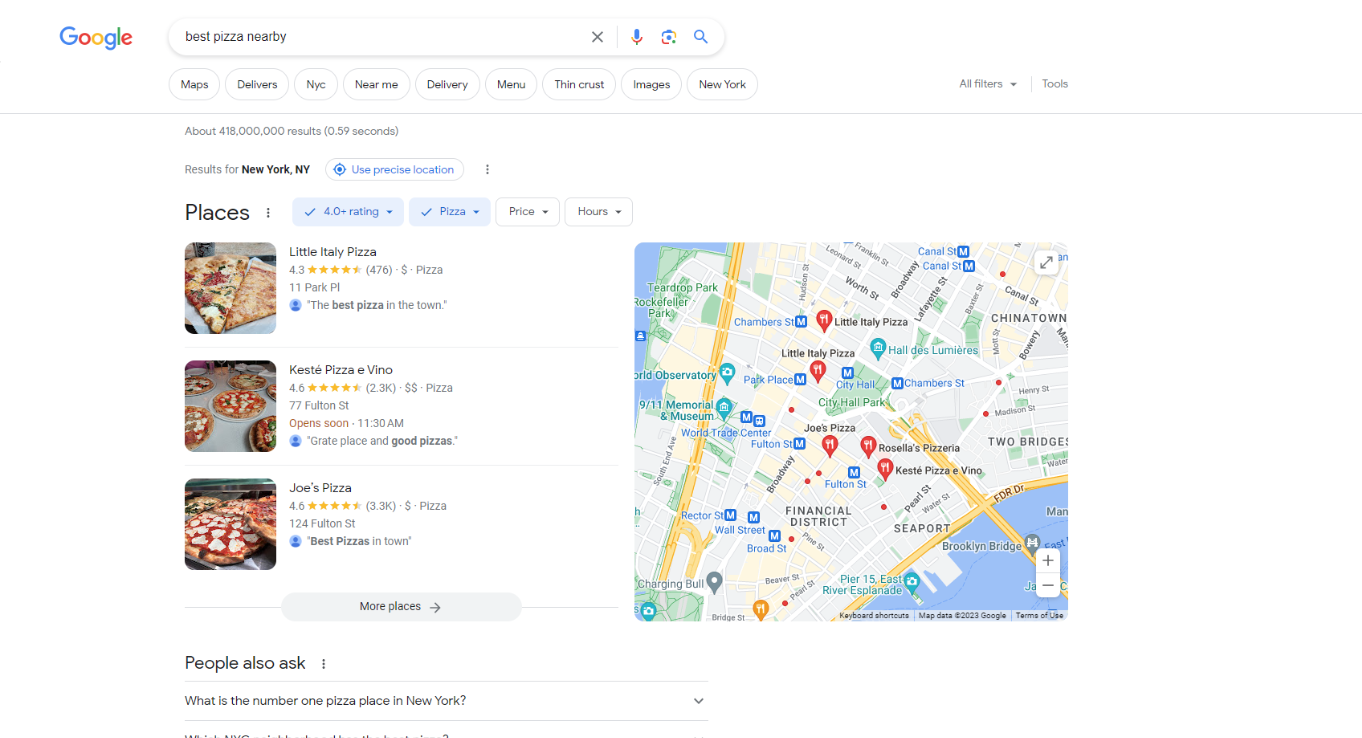Image resolution: width=1362 pixels, height=738 pixels.
Task: Select the Thin crust filter chip
Action: tap(579, 85)
